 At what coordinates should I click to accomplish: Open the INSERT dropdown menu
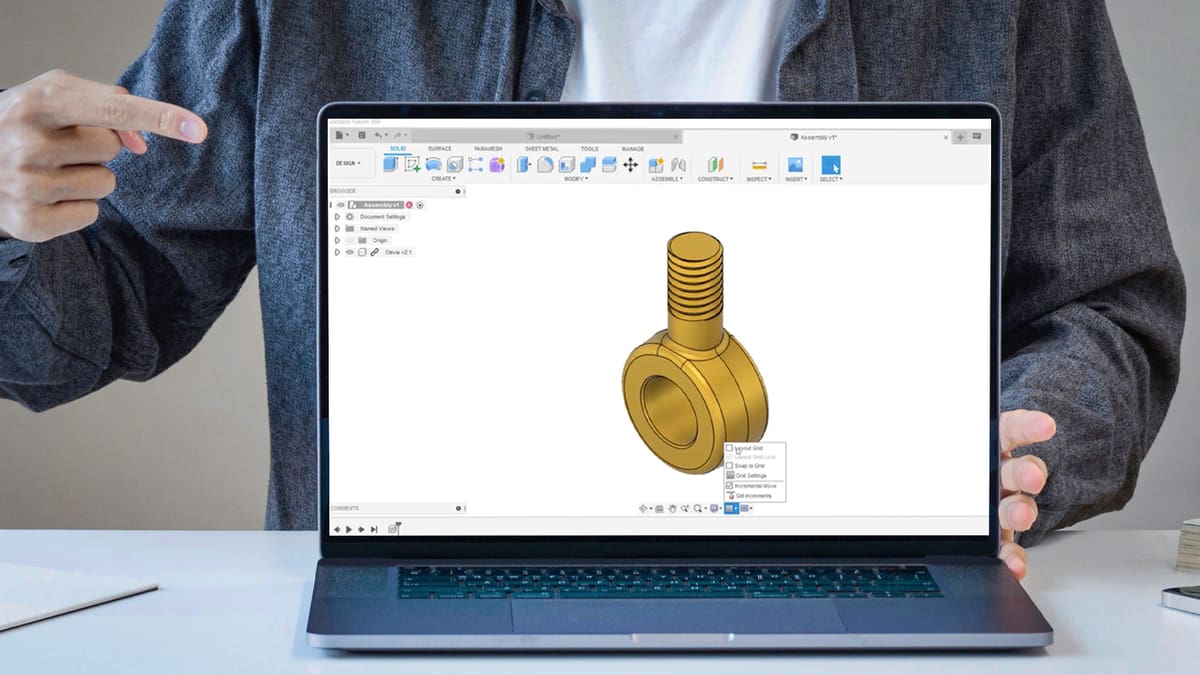[x=796, y=179]
